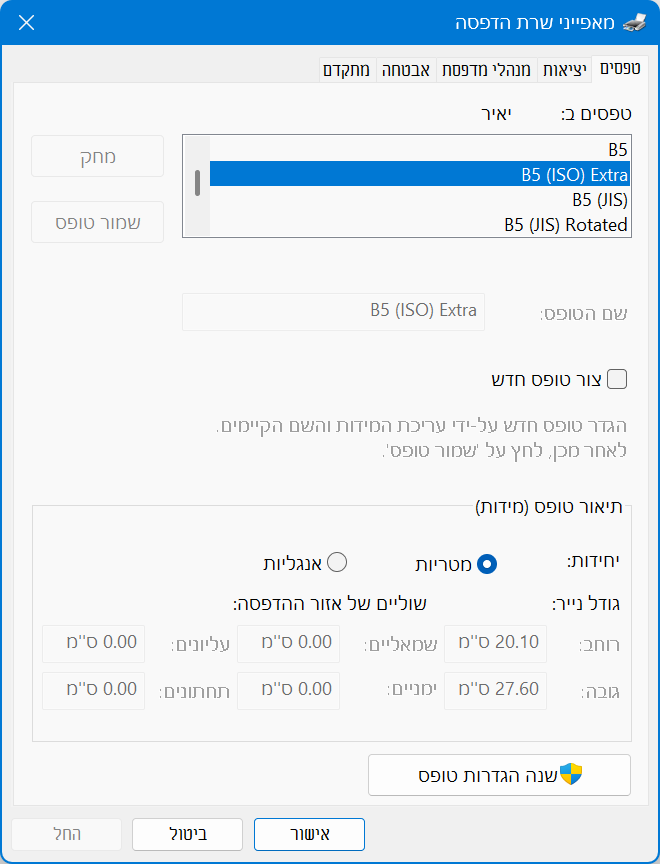This screenshot has height=864, width=660.
Task: Click the 'שנה הגדרות טופס' button
Action: click(x=499, y=775)
